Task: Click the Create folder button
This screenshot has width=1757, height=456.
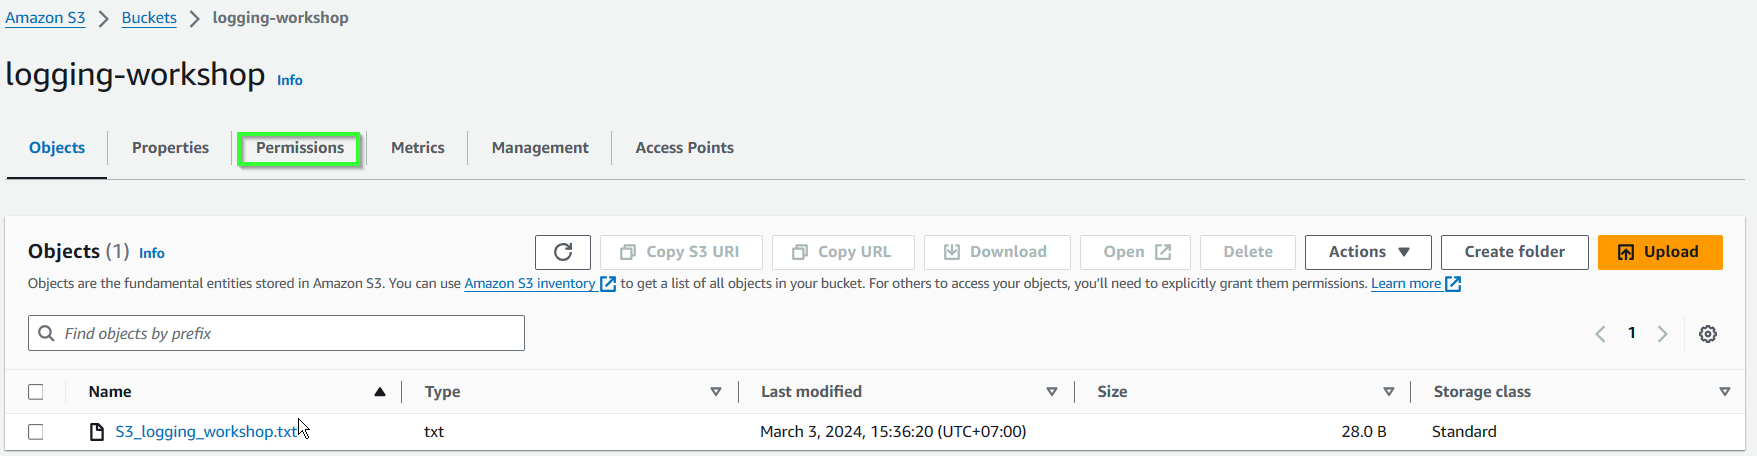Action: 1515,252
